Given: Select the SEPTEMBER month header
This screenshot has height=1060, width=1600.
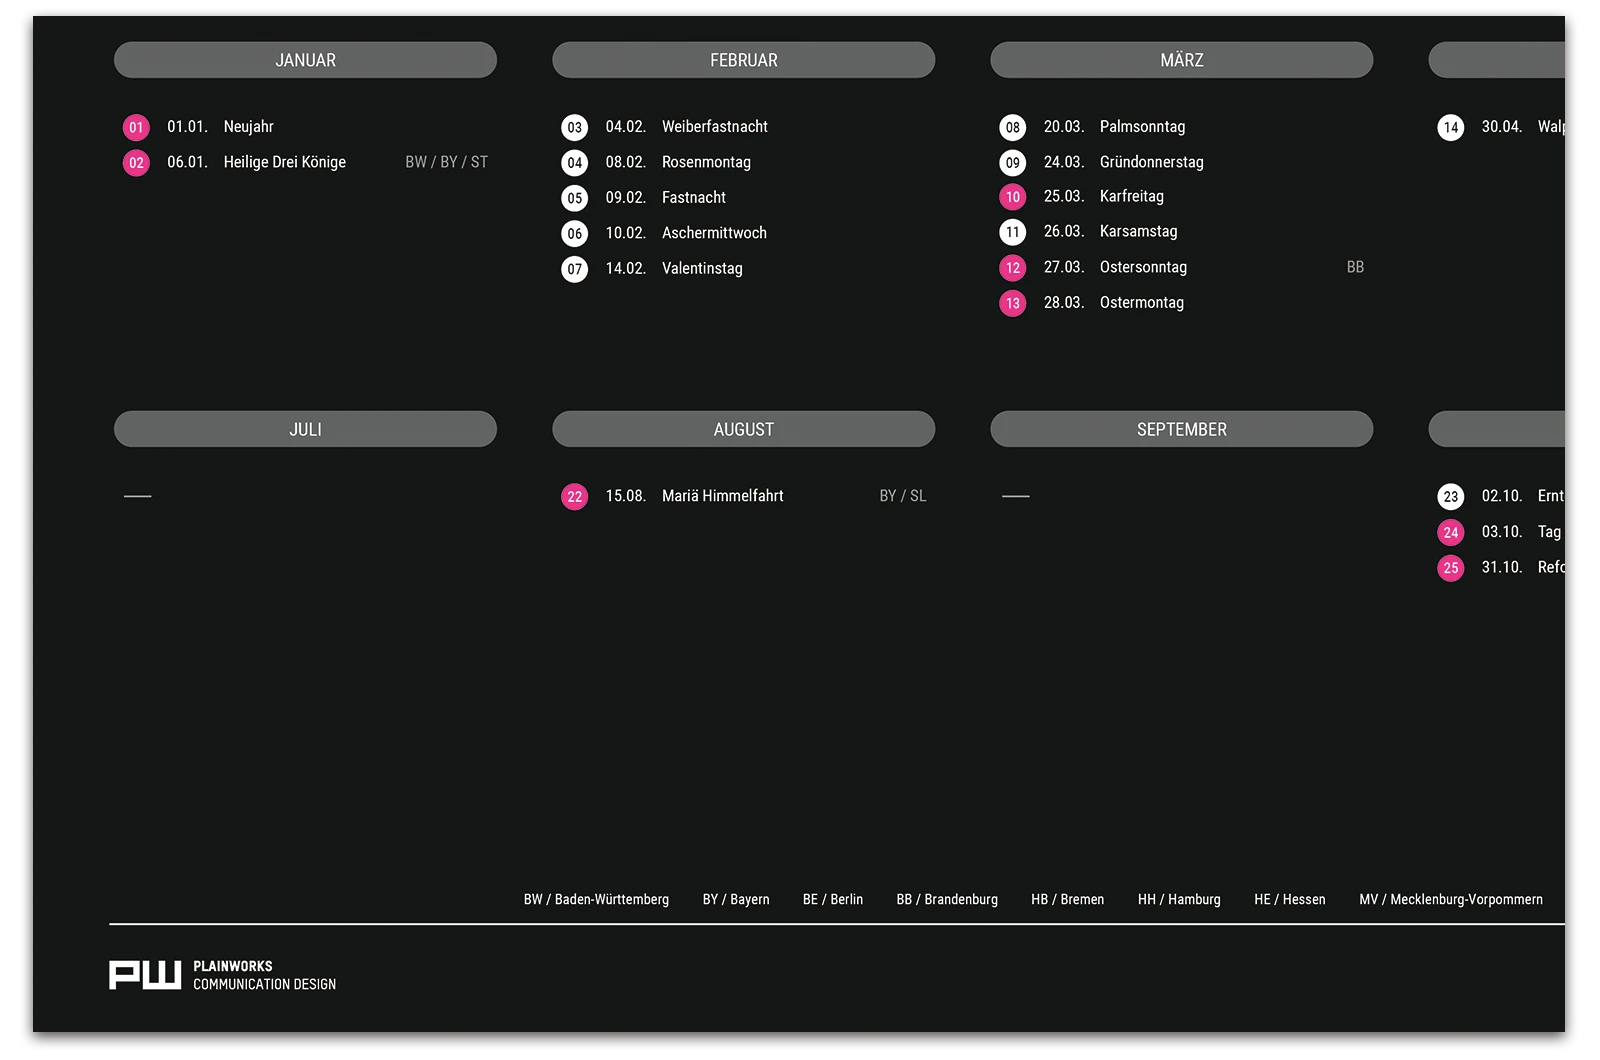Looking at the screenshot, I should (x=1181, y=429).
